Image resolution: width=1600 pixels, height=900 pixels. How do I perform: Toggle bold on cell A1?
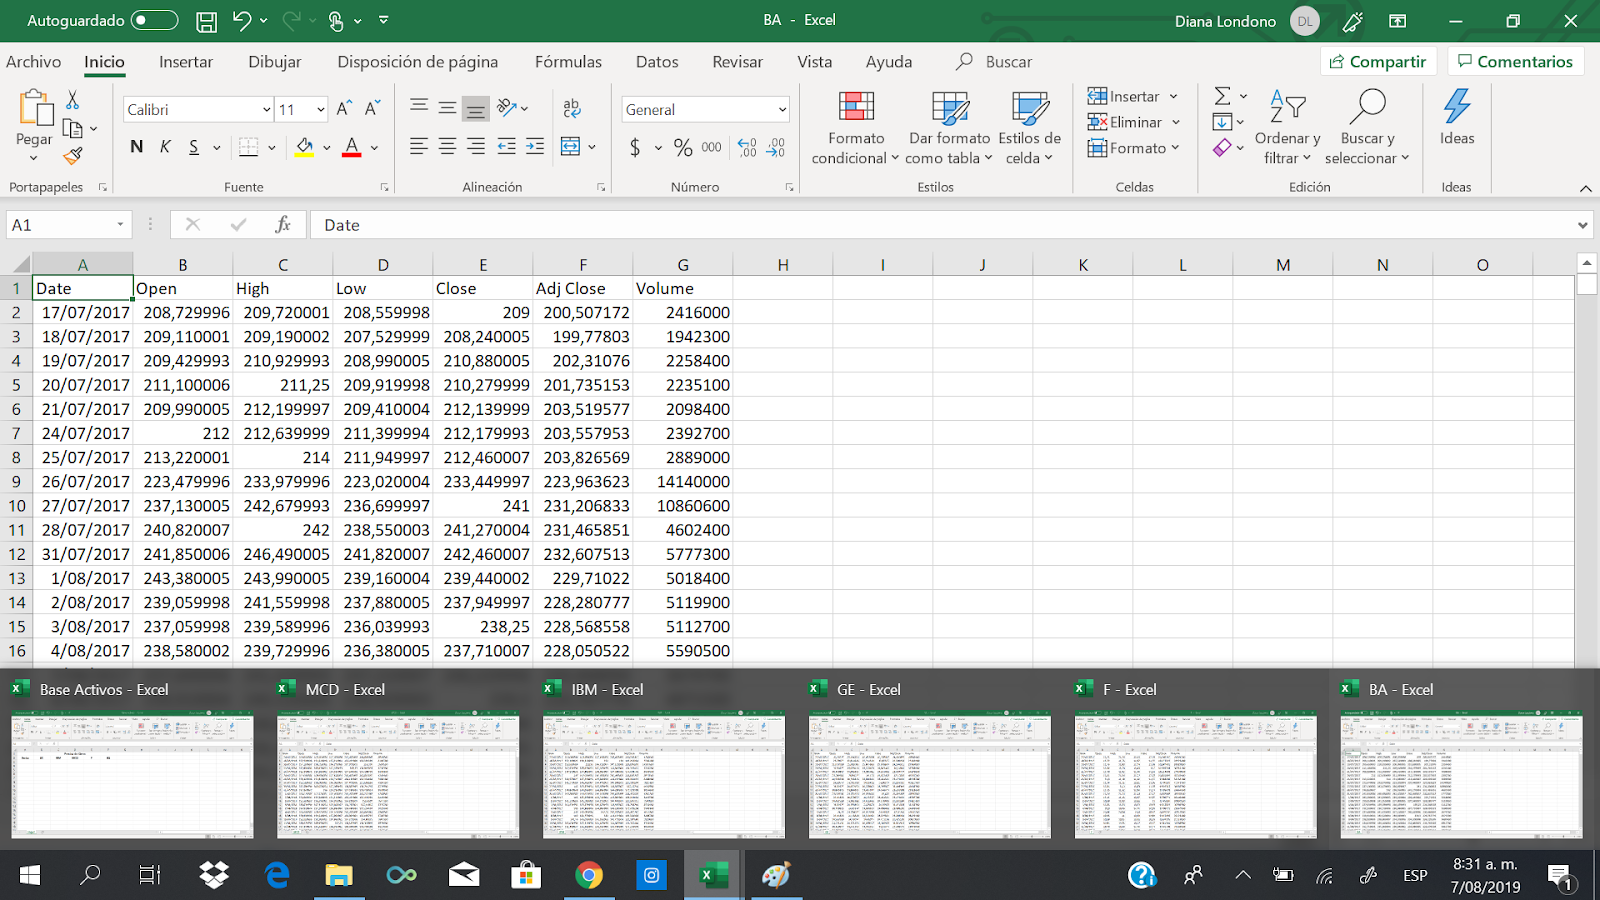click(135, 146)
